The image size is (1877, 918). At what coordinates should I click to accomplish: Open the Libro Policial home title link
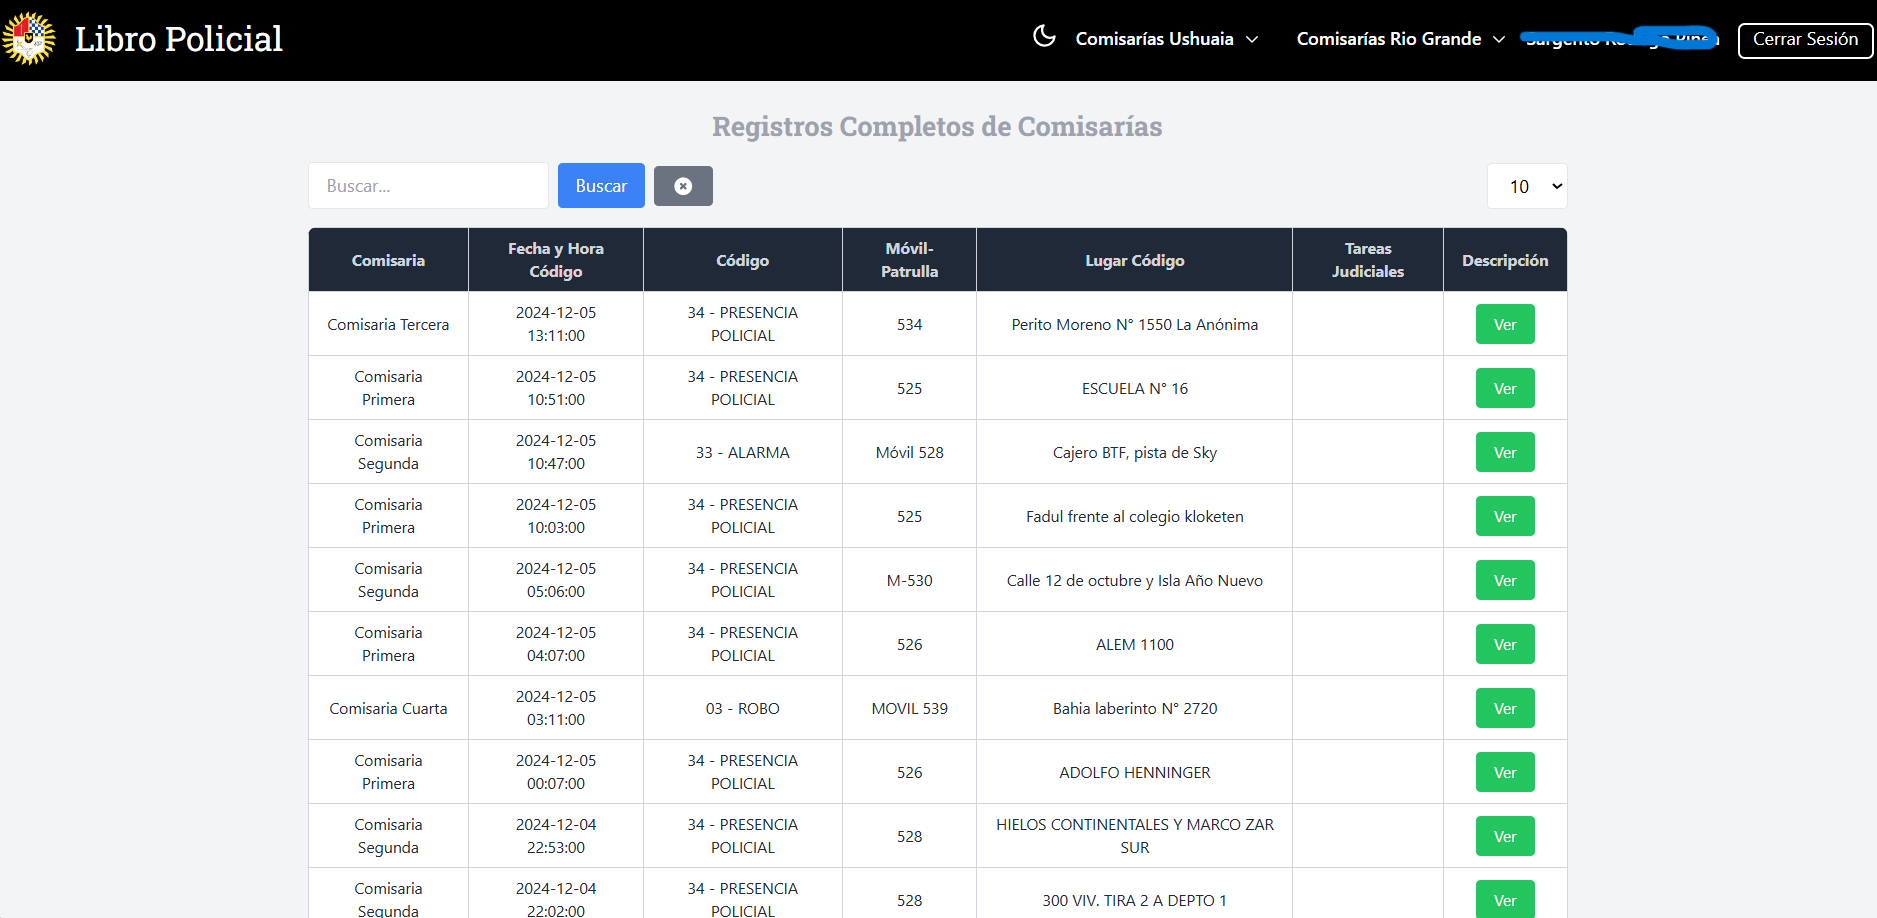coord(178,39)
